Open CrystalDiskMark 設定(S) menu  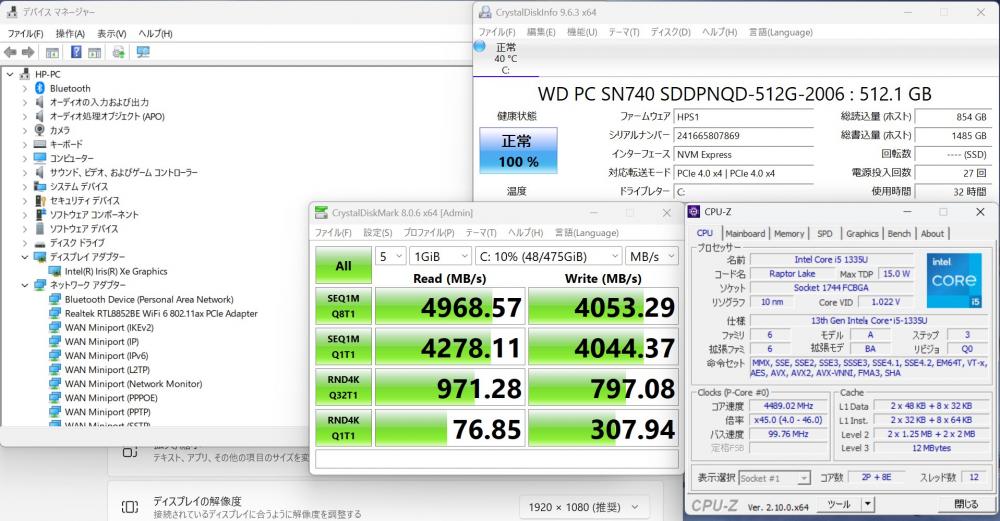pos(378,233)
